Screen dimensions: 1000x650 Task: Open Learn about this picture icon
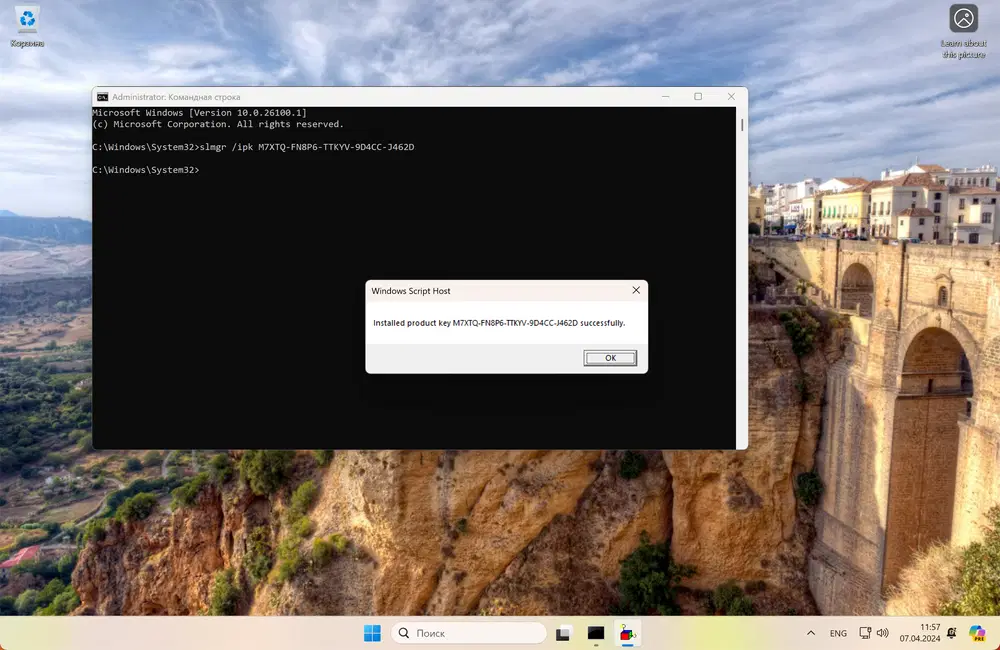[x=963, y=31]
